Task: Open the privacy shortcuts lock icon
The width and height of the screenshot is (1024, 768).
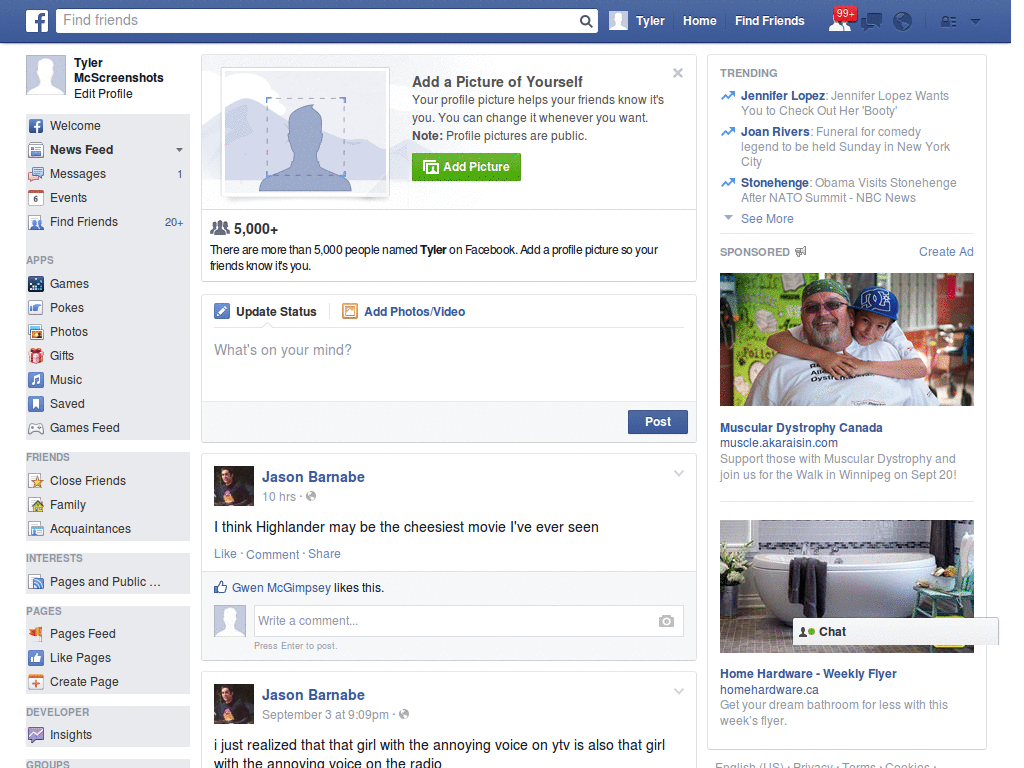Action: tap(948, 22)
